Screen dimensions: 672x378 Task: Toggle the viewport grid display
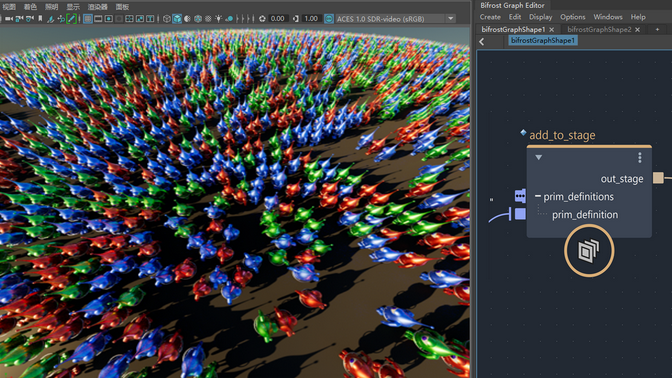[88, 19]
